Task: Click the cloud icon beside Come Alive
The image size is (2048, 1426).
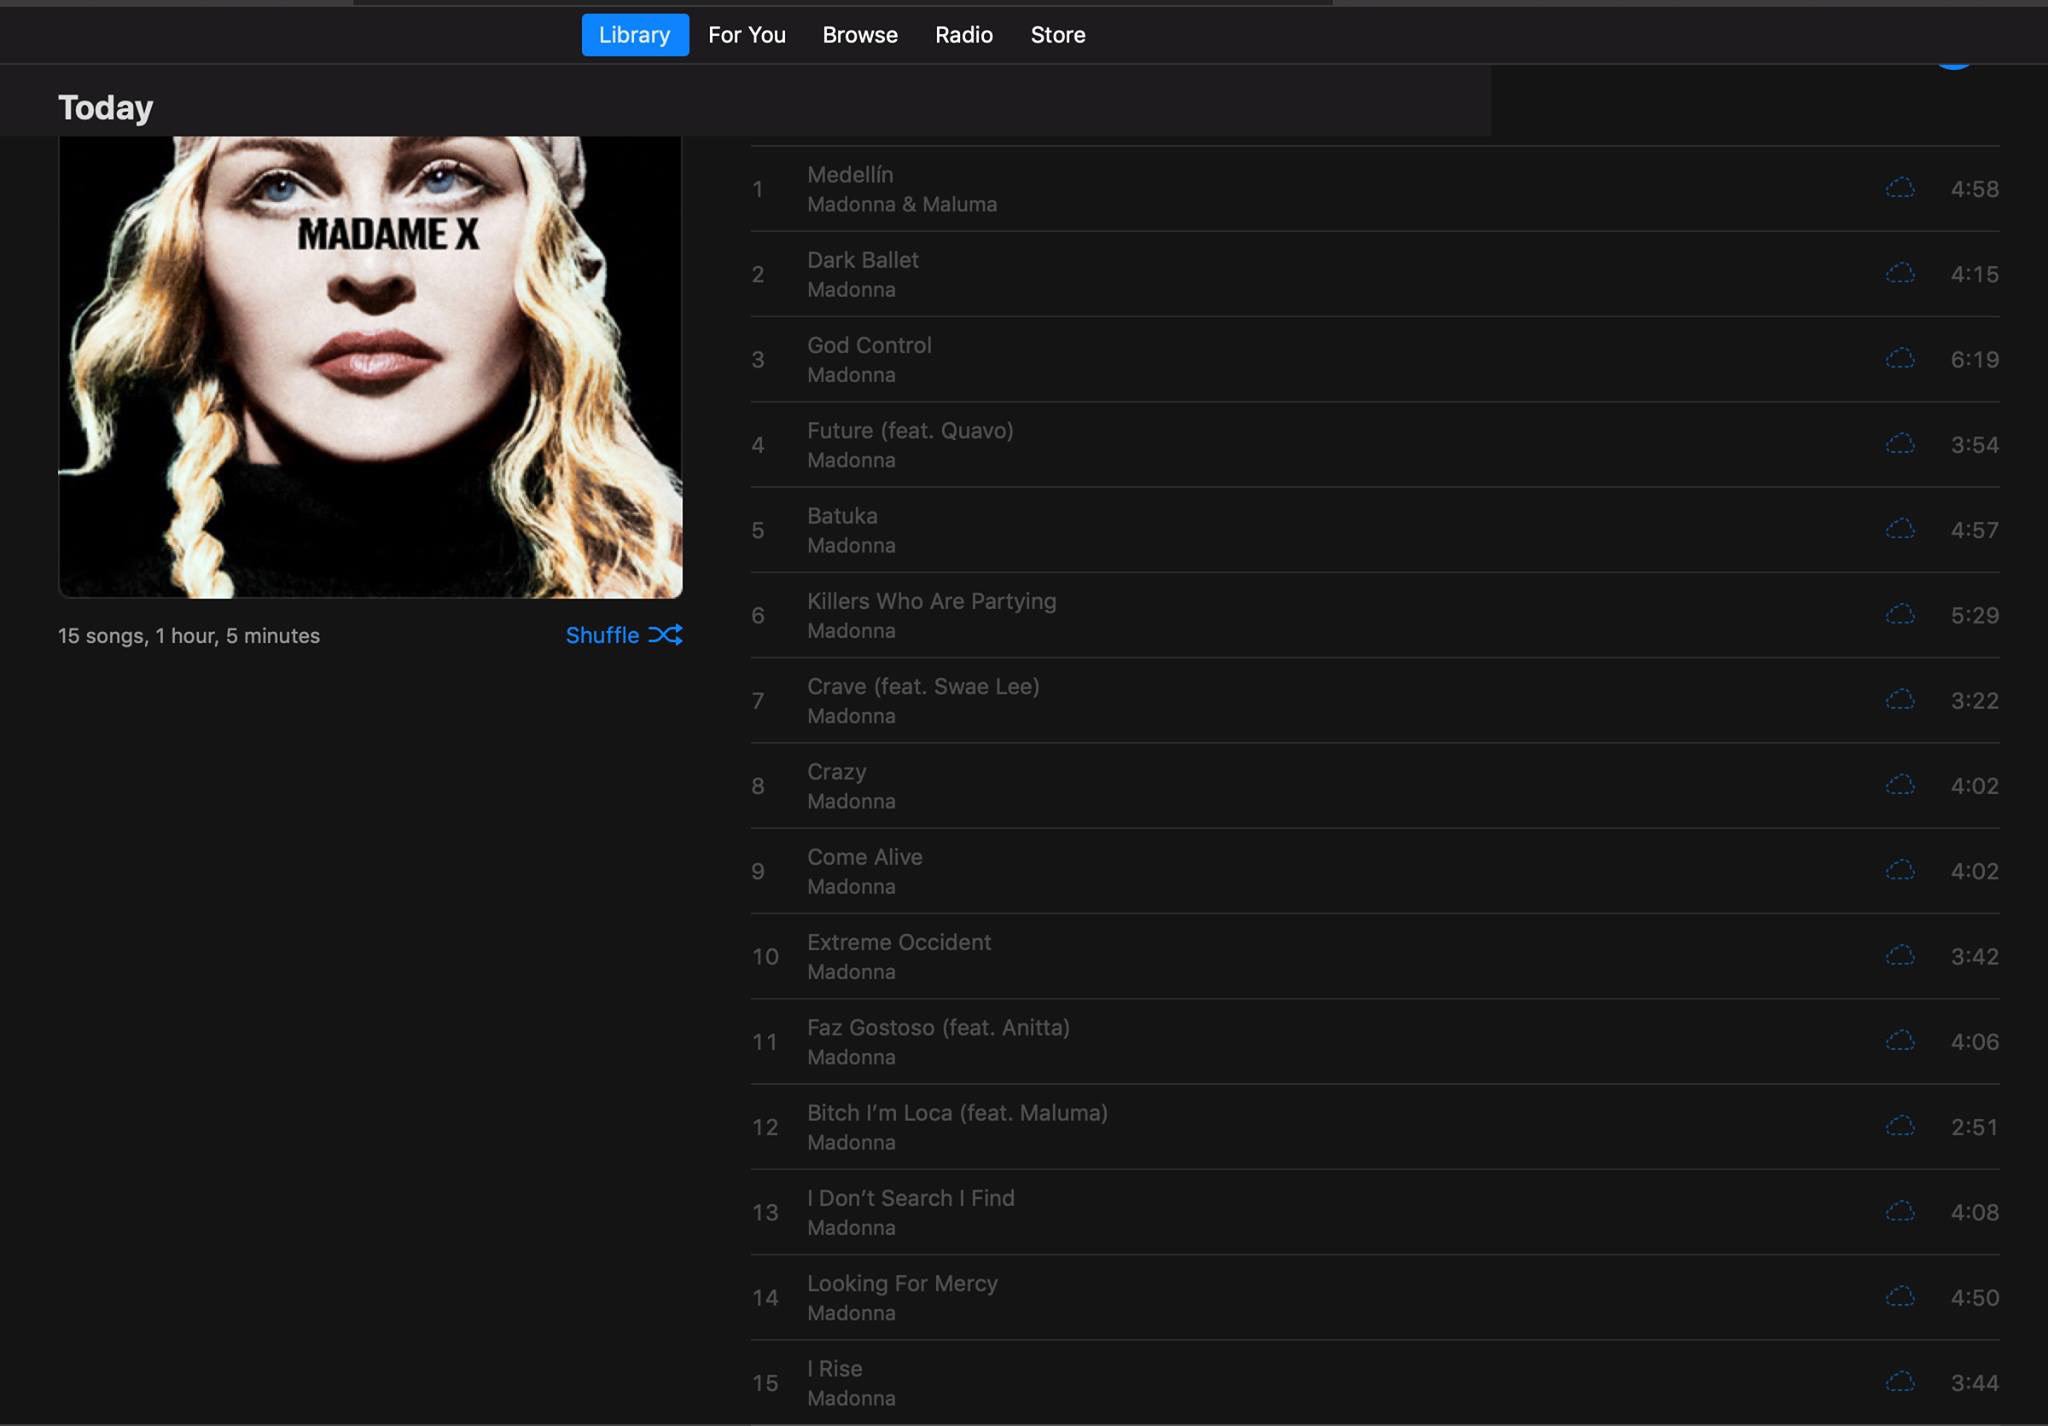Action: pos(1900,870)
